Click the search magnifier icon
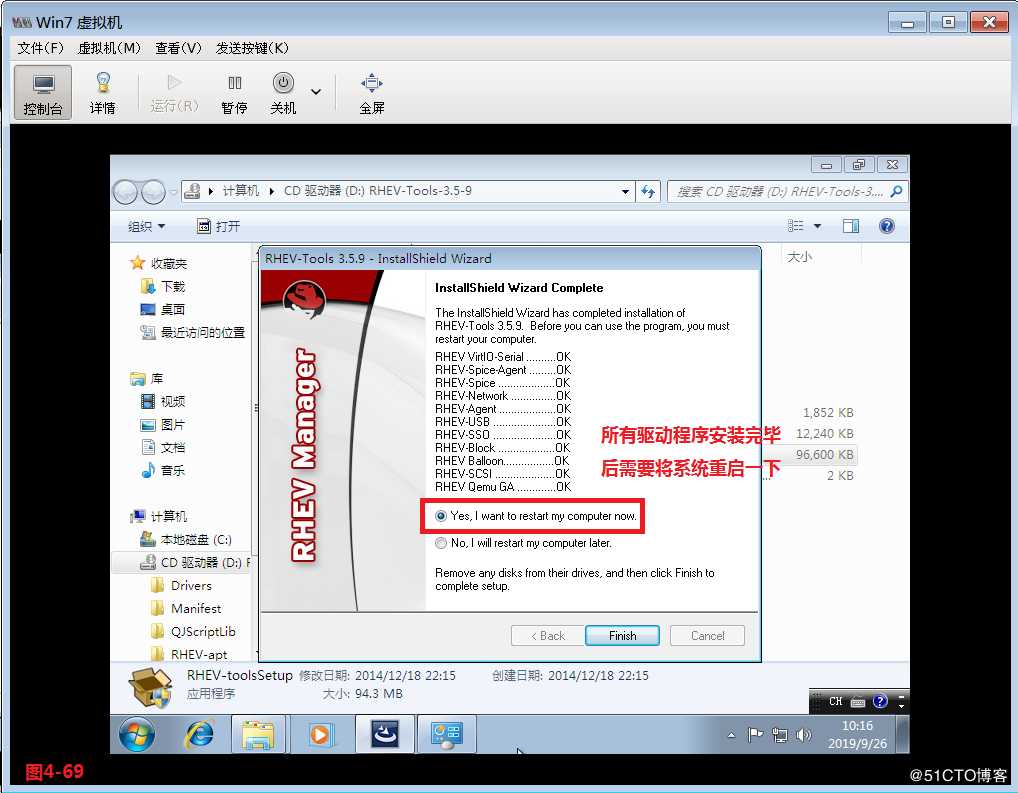 pyautogui.click(x=897, y=192)
